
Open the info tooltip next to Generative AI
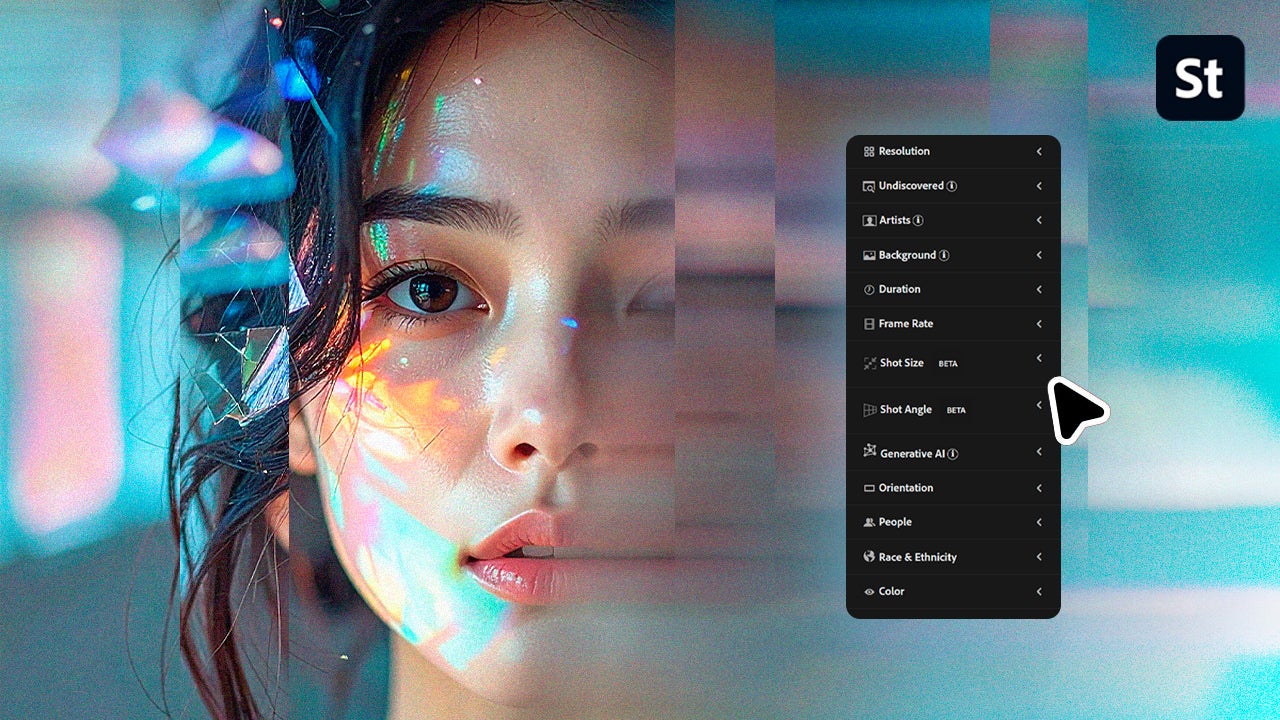pyautogui.click(x=953, y=454)
